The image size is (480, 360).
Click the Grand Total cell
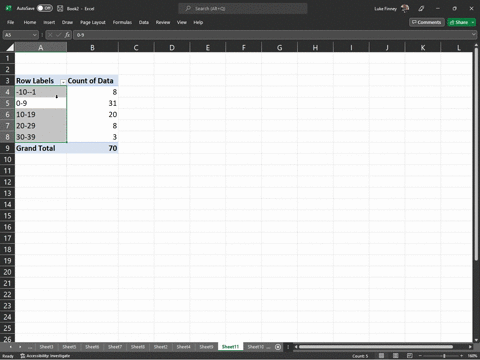coord(41,148)
